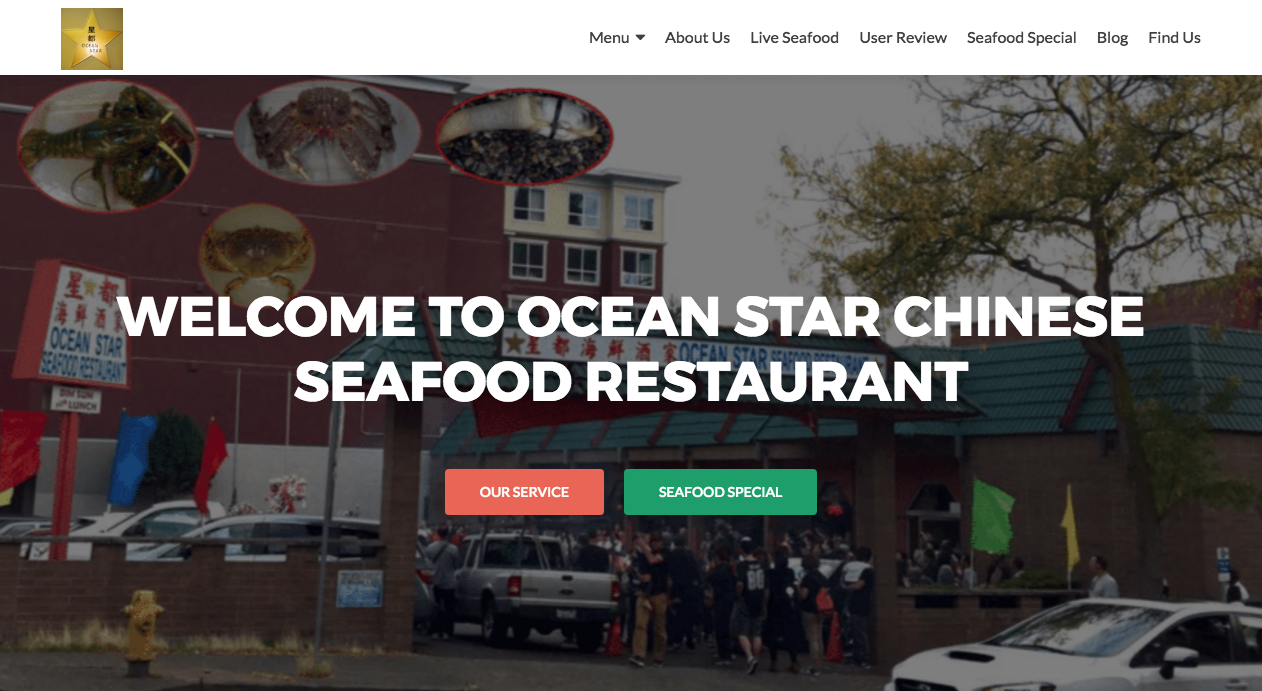The height and width of the screenshot is (691, 1262).
Task: Click the Ocean Star gold logo
Action: pos(92,39)
